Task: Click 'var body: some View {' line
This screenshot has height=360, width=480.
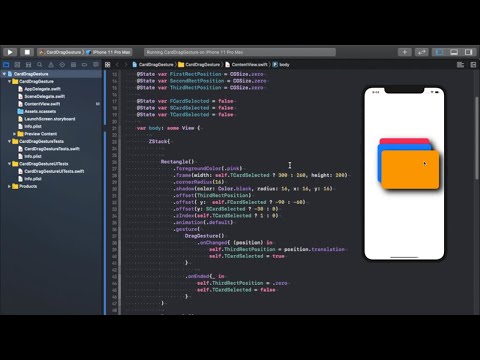Action: click(168, 128)
